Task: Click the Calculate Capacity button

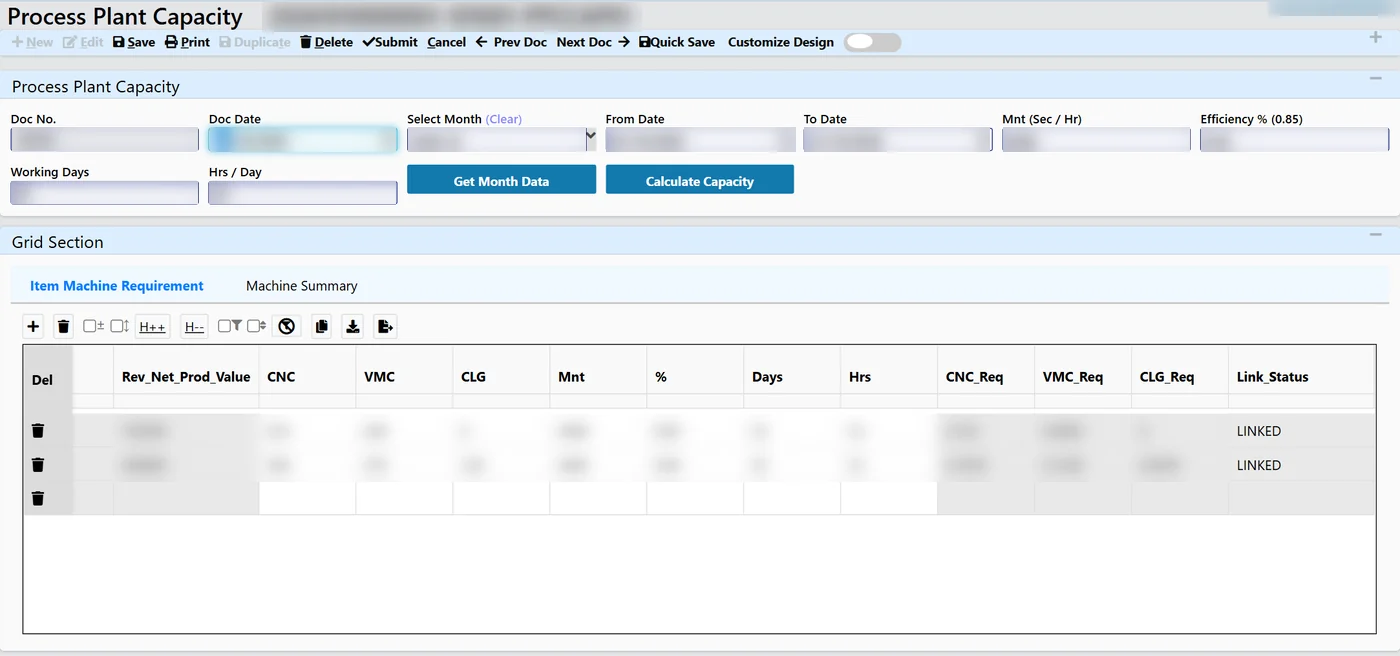Action: pos(699,180)
